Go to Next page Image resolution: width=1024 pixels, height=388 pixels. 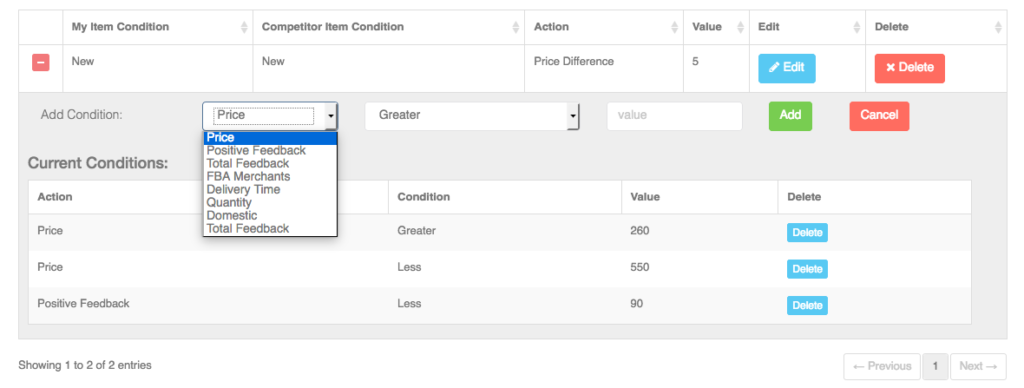978,366
